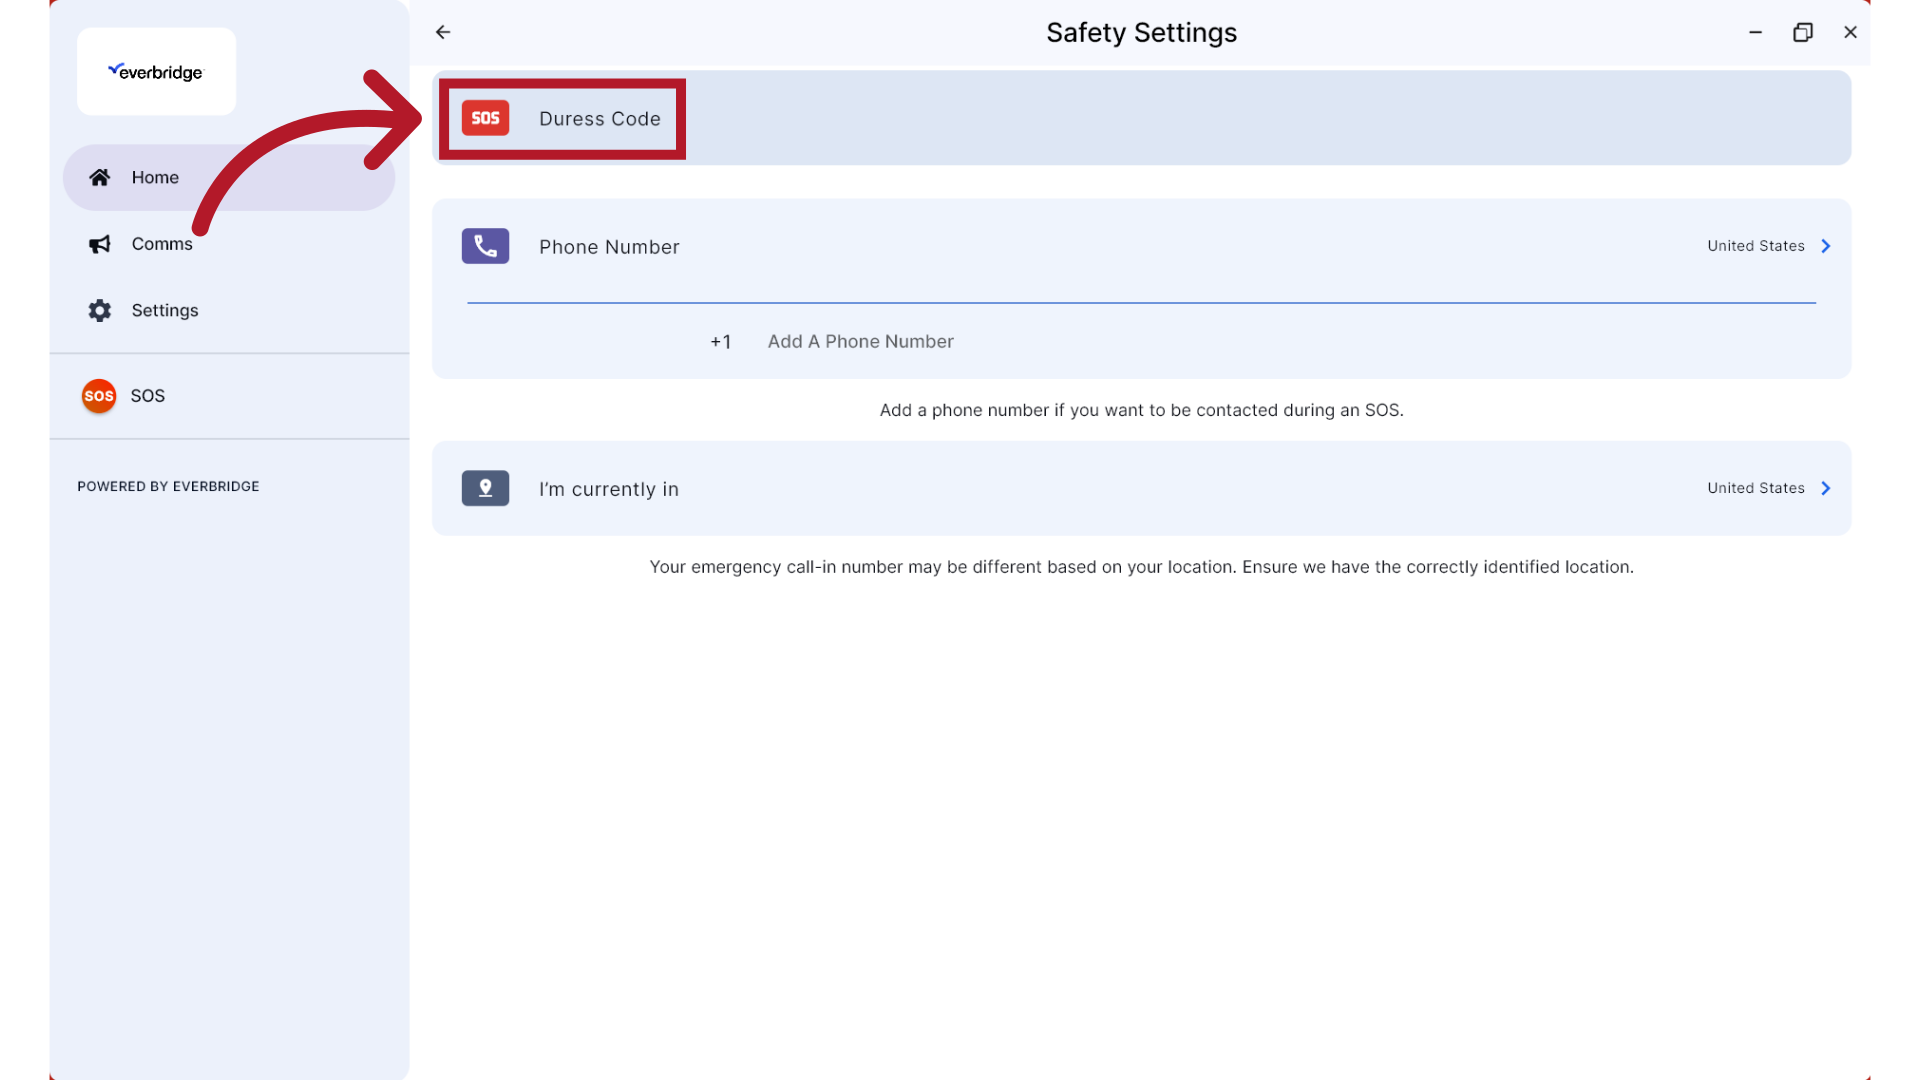Click the +1 country code selector
This screenshot has height=1080, width=1920.
pyautogui.click(x=720, y=342)
